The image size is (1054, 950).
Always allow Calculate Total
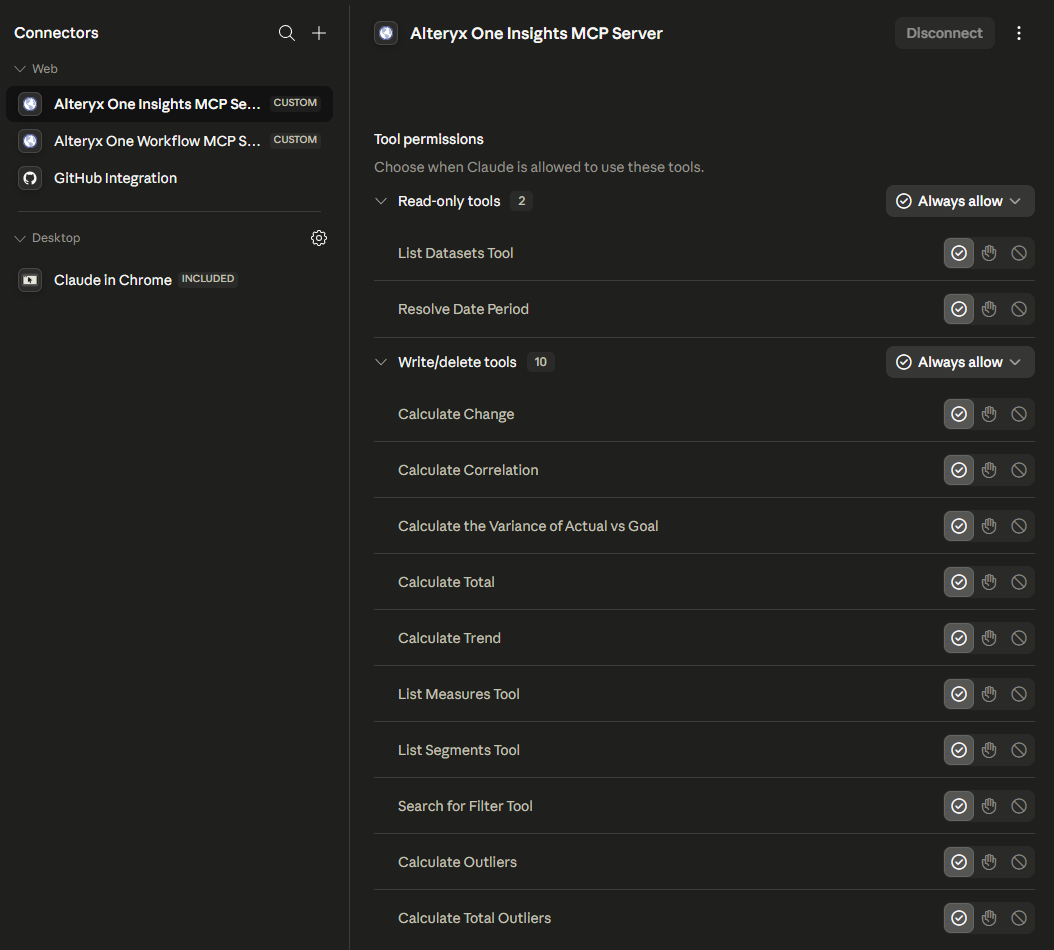point(959,582)
